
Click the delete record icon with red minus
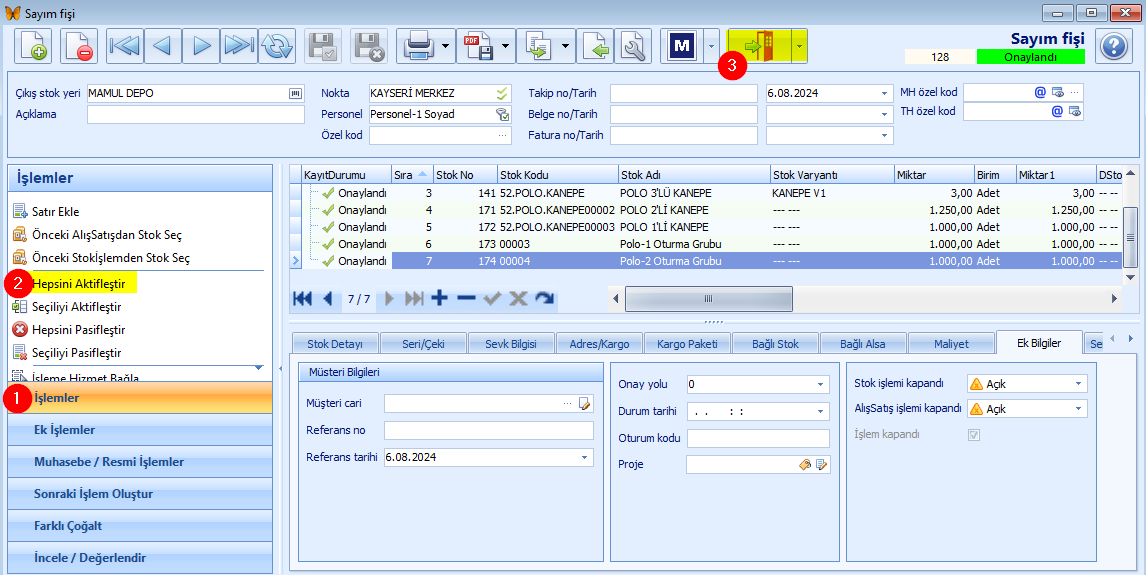tap(79, 46)
